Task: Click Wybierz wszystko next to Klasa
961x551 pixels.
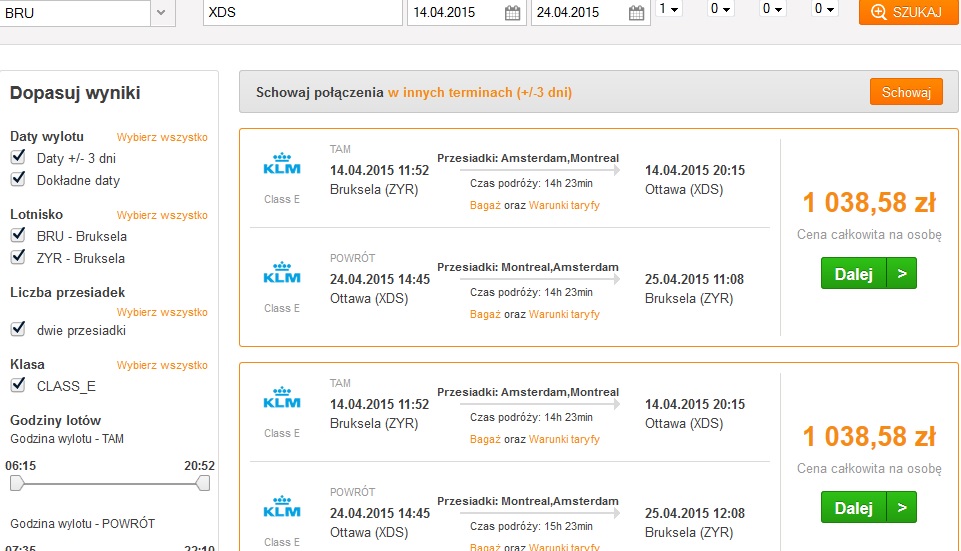Action: click(x=162, y=365)
